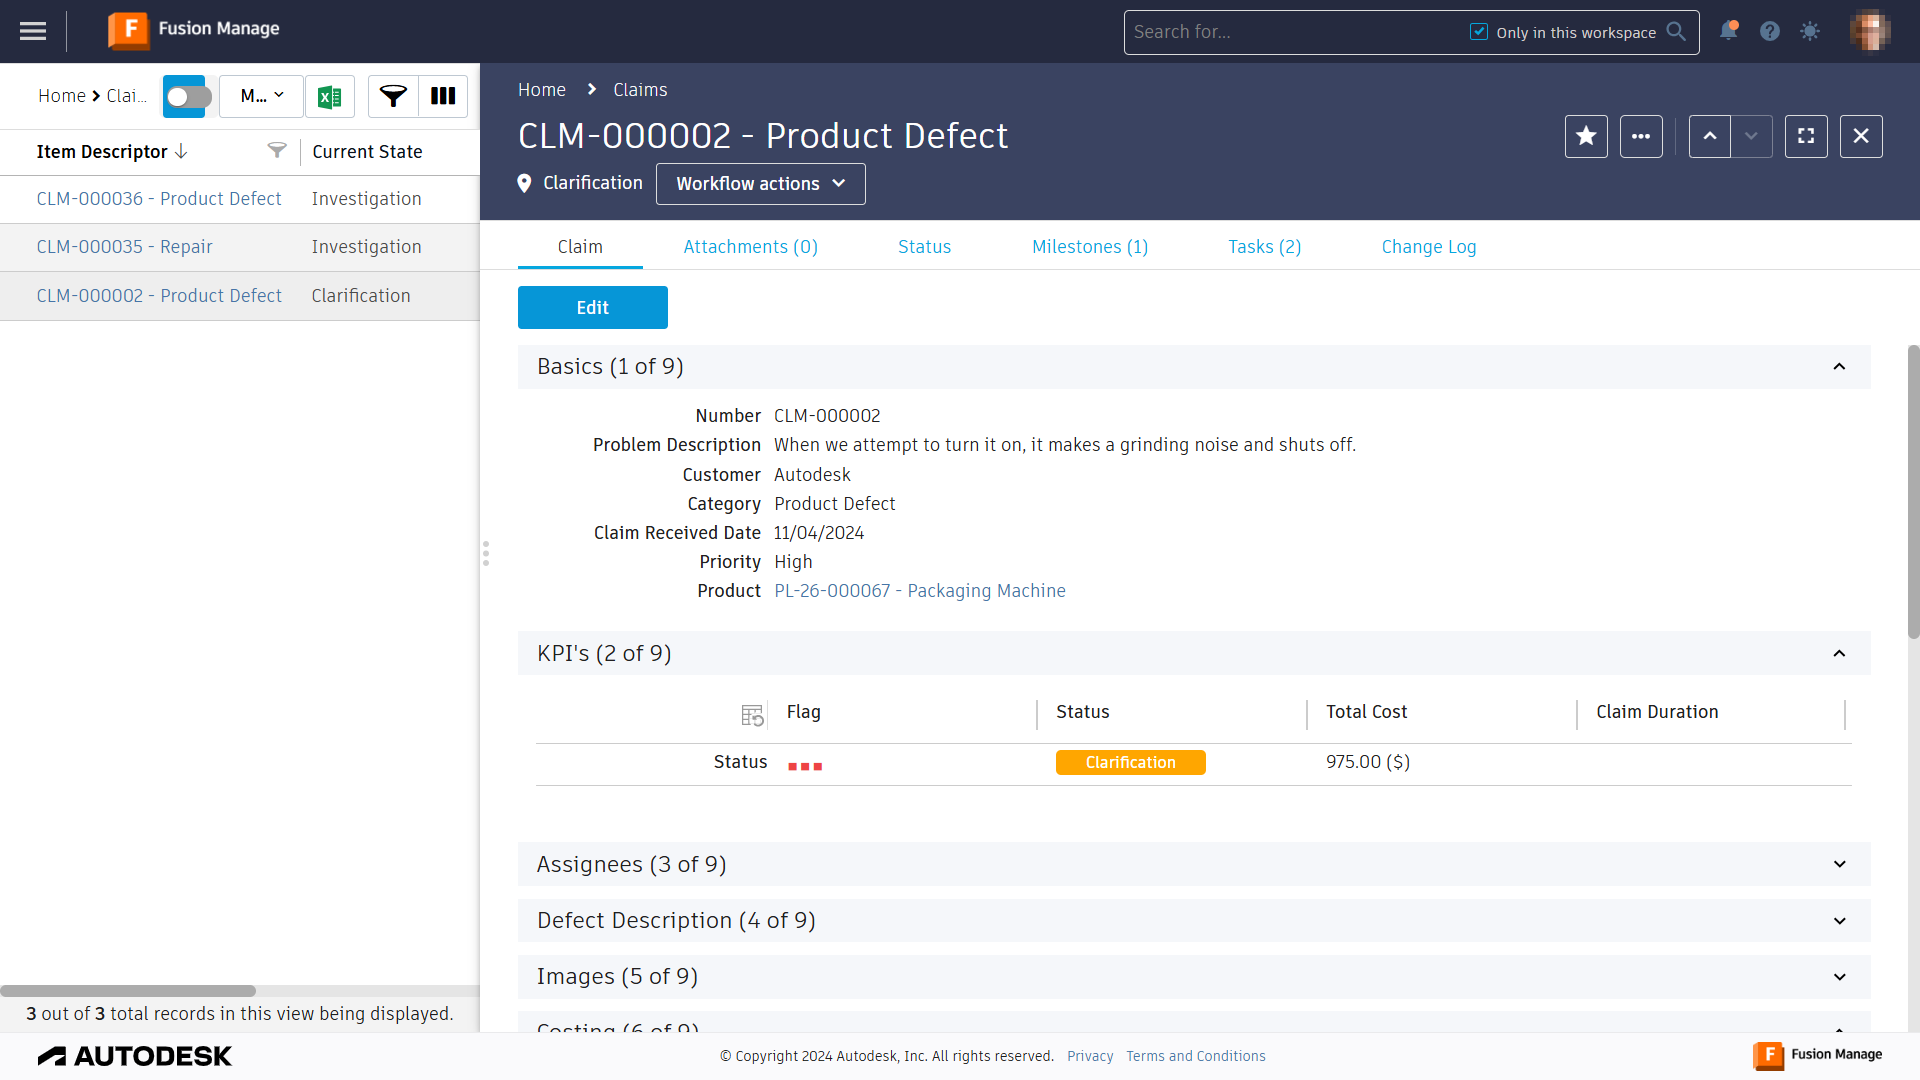1920x1080 pixels.
Task: Open the Change Log tab
Action: [1428, 247]
